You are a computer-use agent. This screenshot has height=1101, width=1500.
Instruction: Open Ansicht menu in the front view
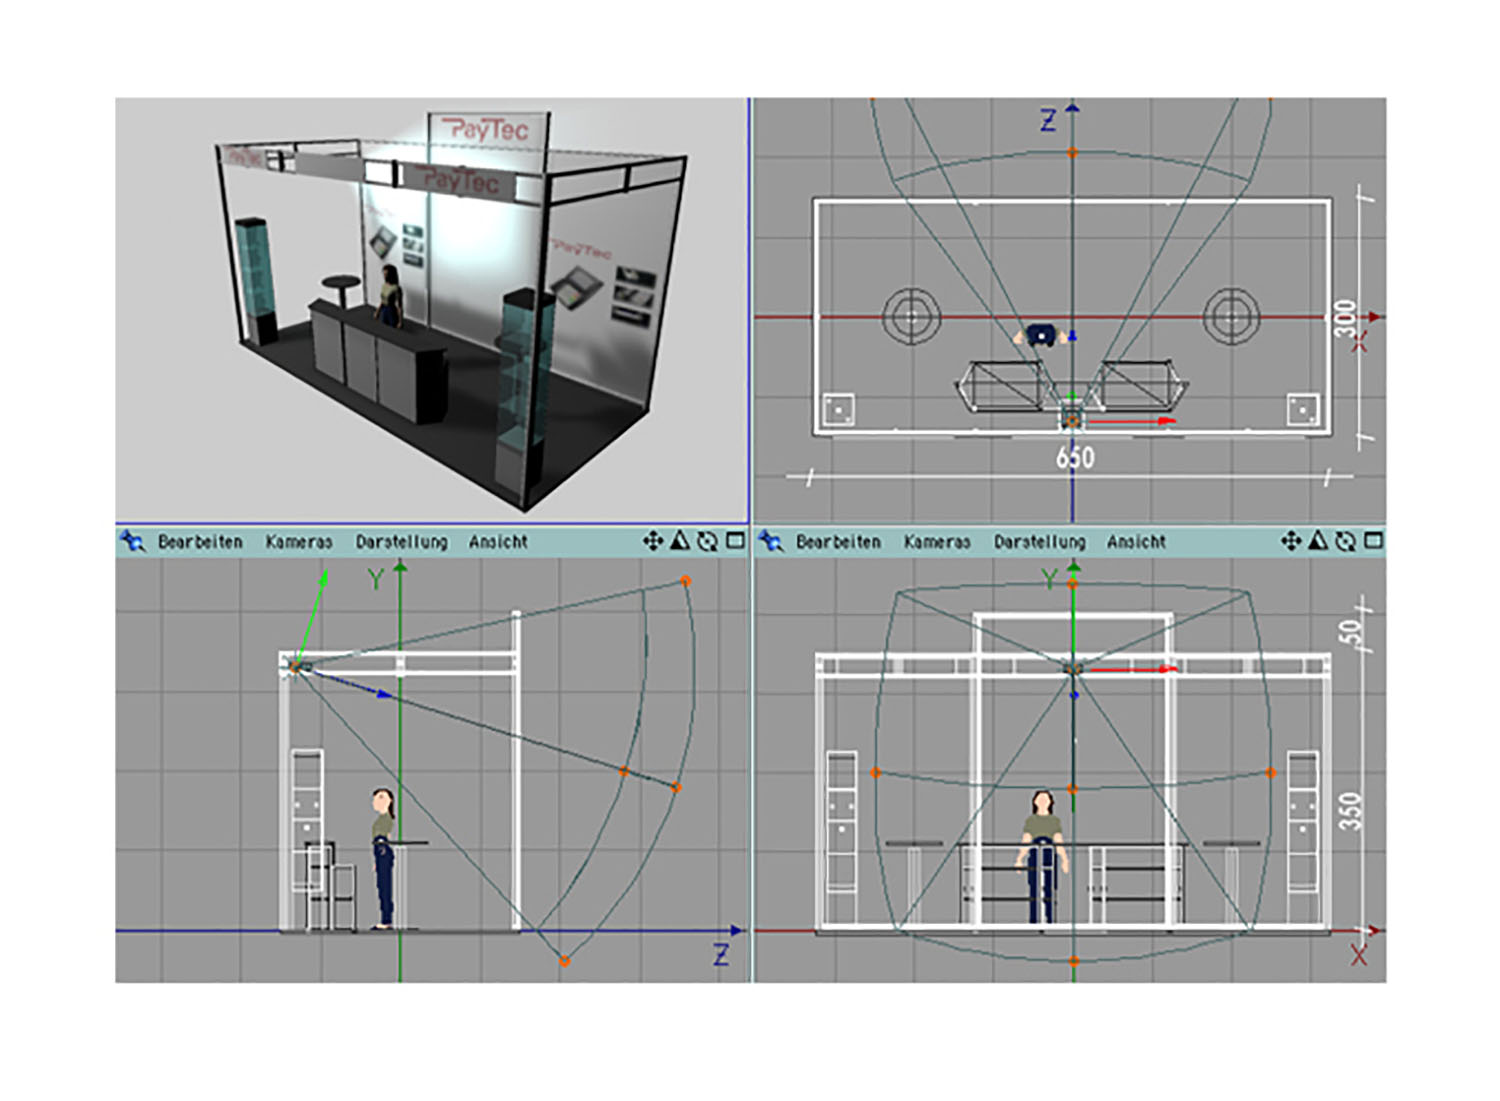[1136, 542]
